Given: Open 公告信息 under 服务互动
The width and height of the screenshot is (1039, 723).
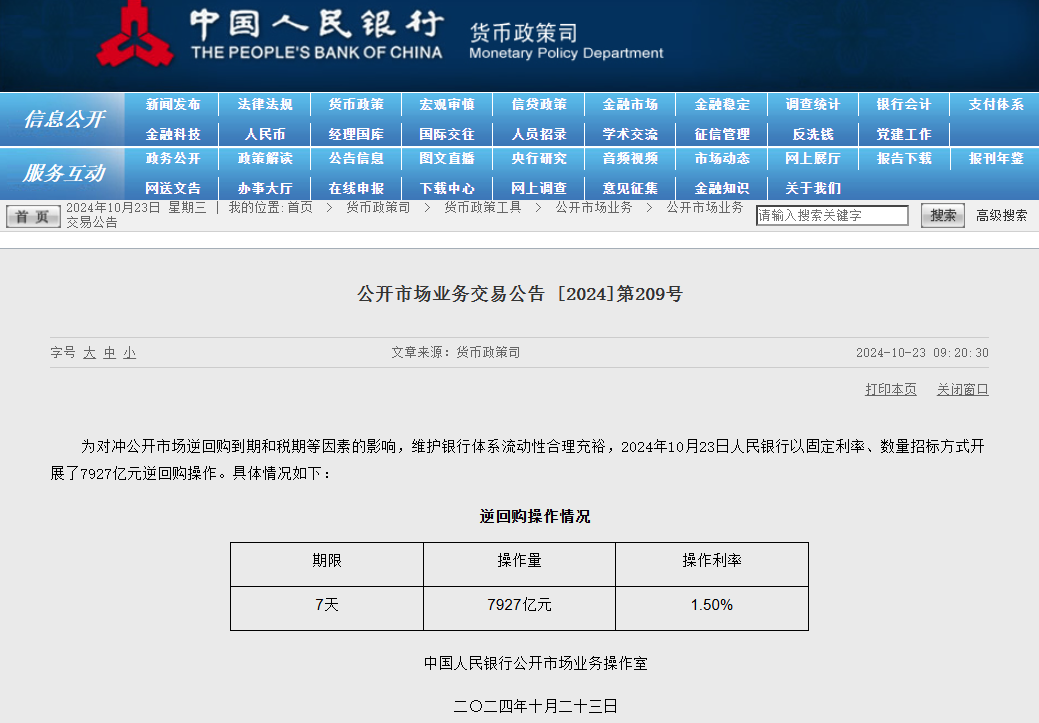Looking at the screenshot, I should [356, 159].
